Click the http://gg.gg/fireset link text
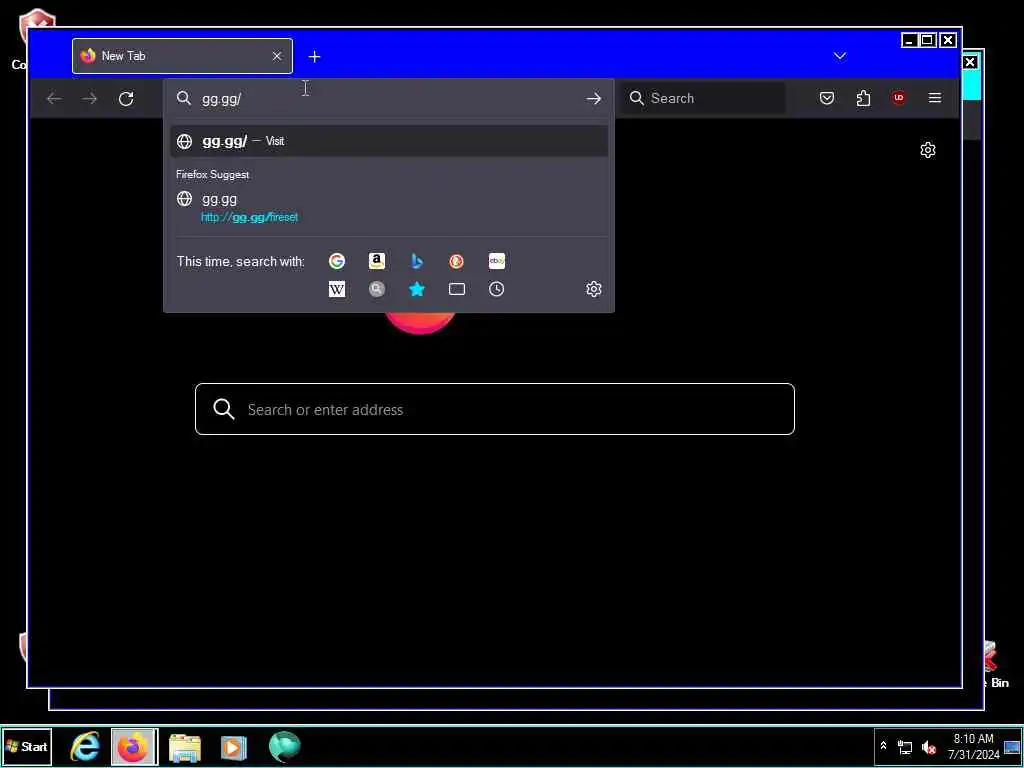 249,217
